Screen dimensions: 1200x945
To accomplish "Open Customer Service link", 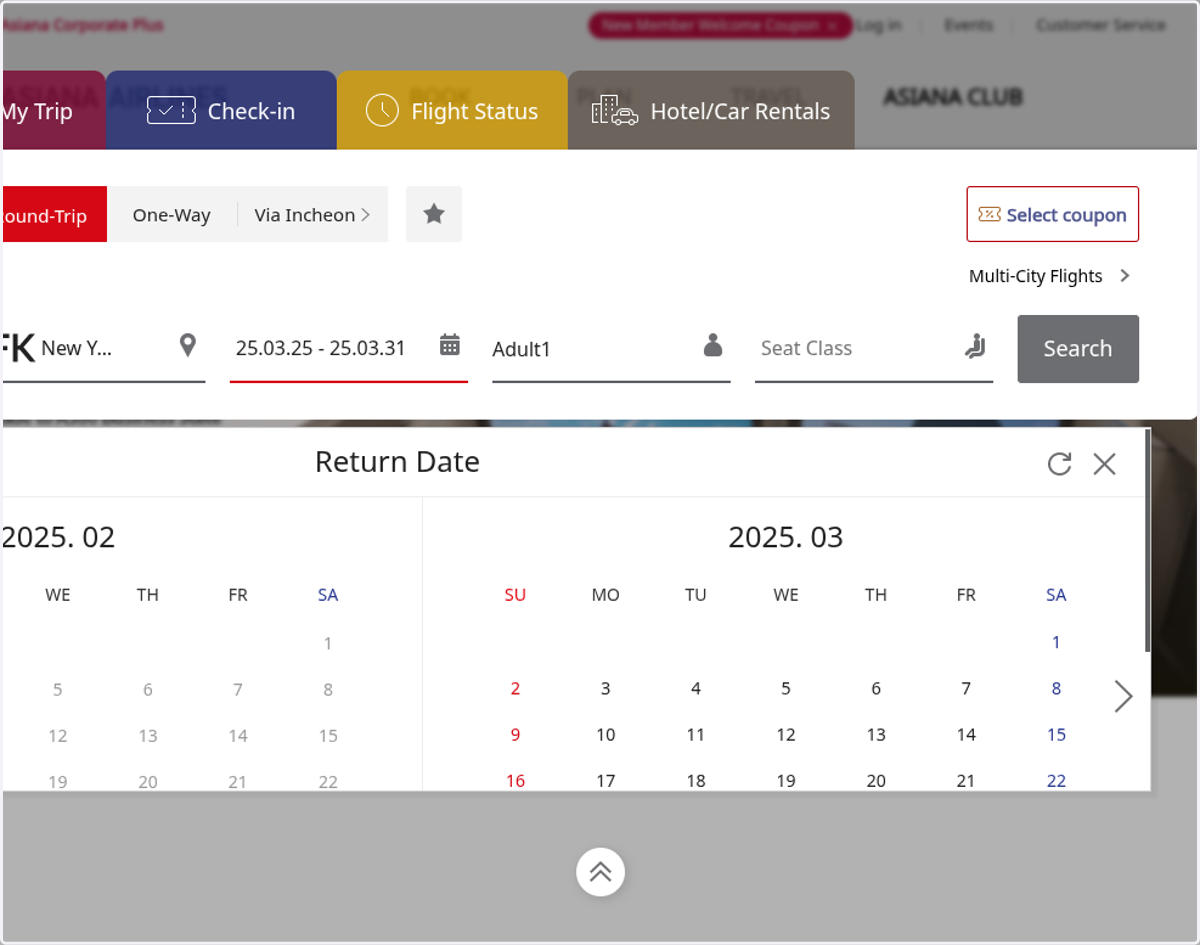I will tap(1101, 25).
